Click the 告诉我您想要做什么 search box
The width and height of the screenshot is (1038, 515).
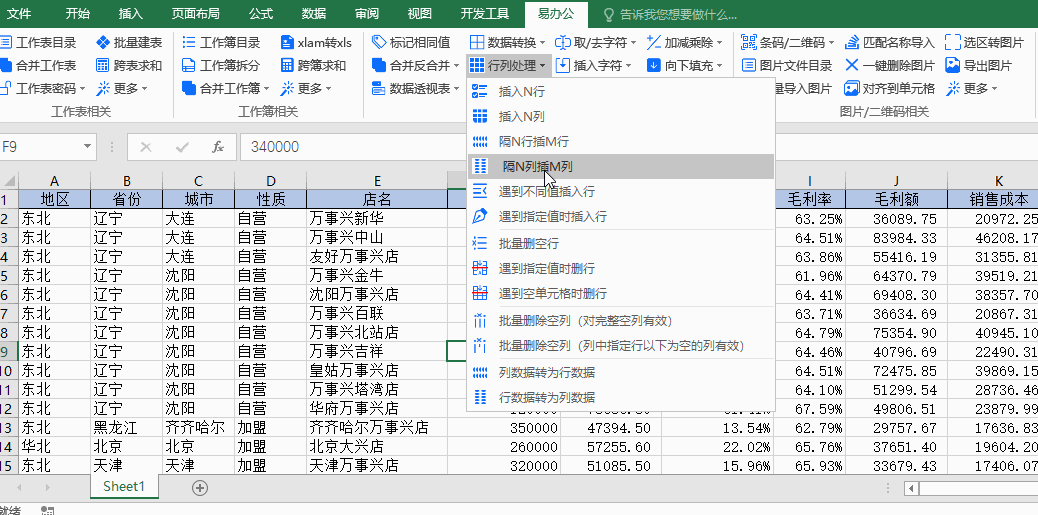(671, 14)
